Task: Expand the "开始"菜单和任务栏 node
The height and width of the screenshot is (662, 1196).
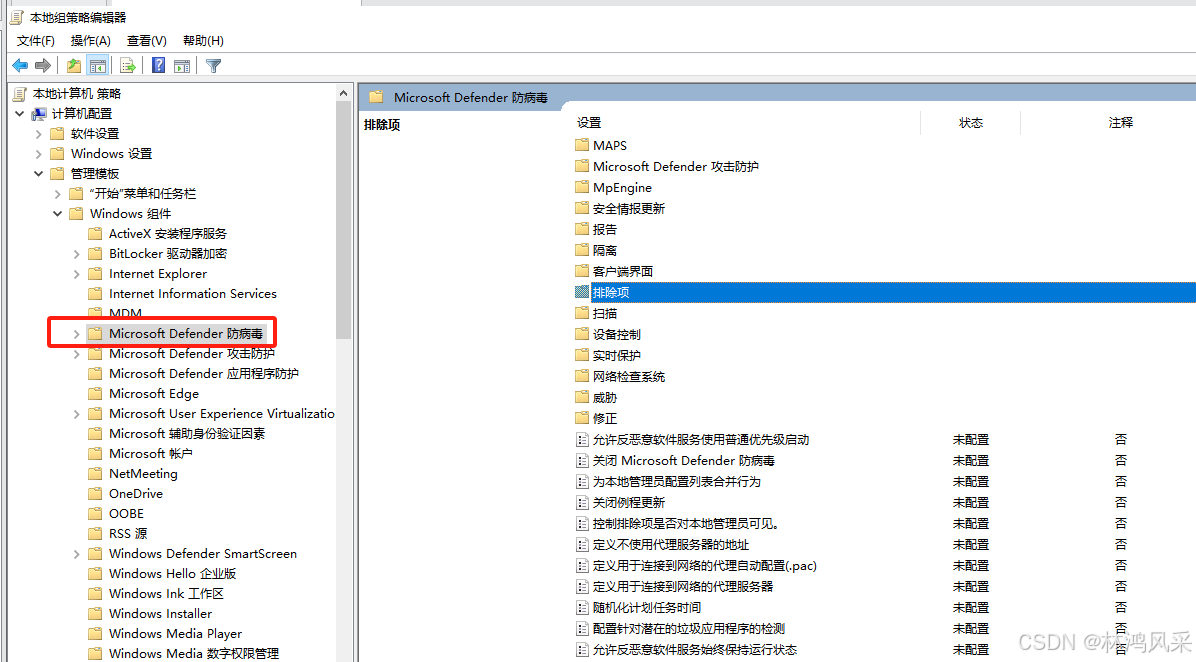Action: click(57, 194)
